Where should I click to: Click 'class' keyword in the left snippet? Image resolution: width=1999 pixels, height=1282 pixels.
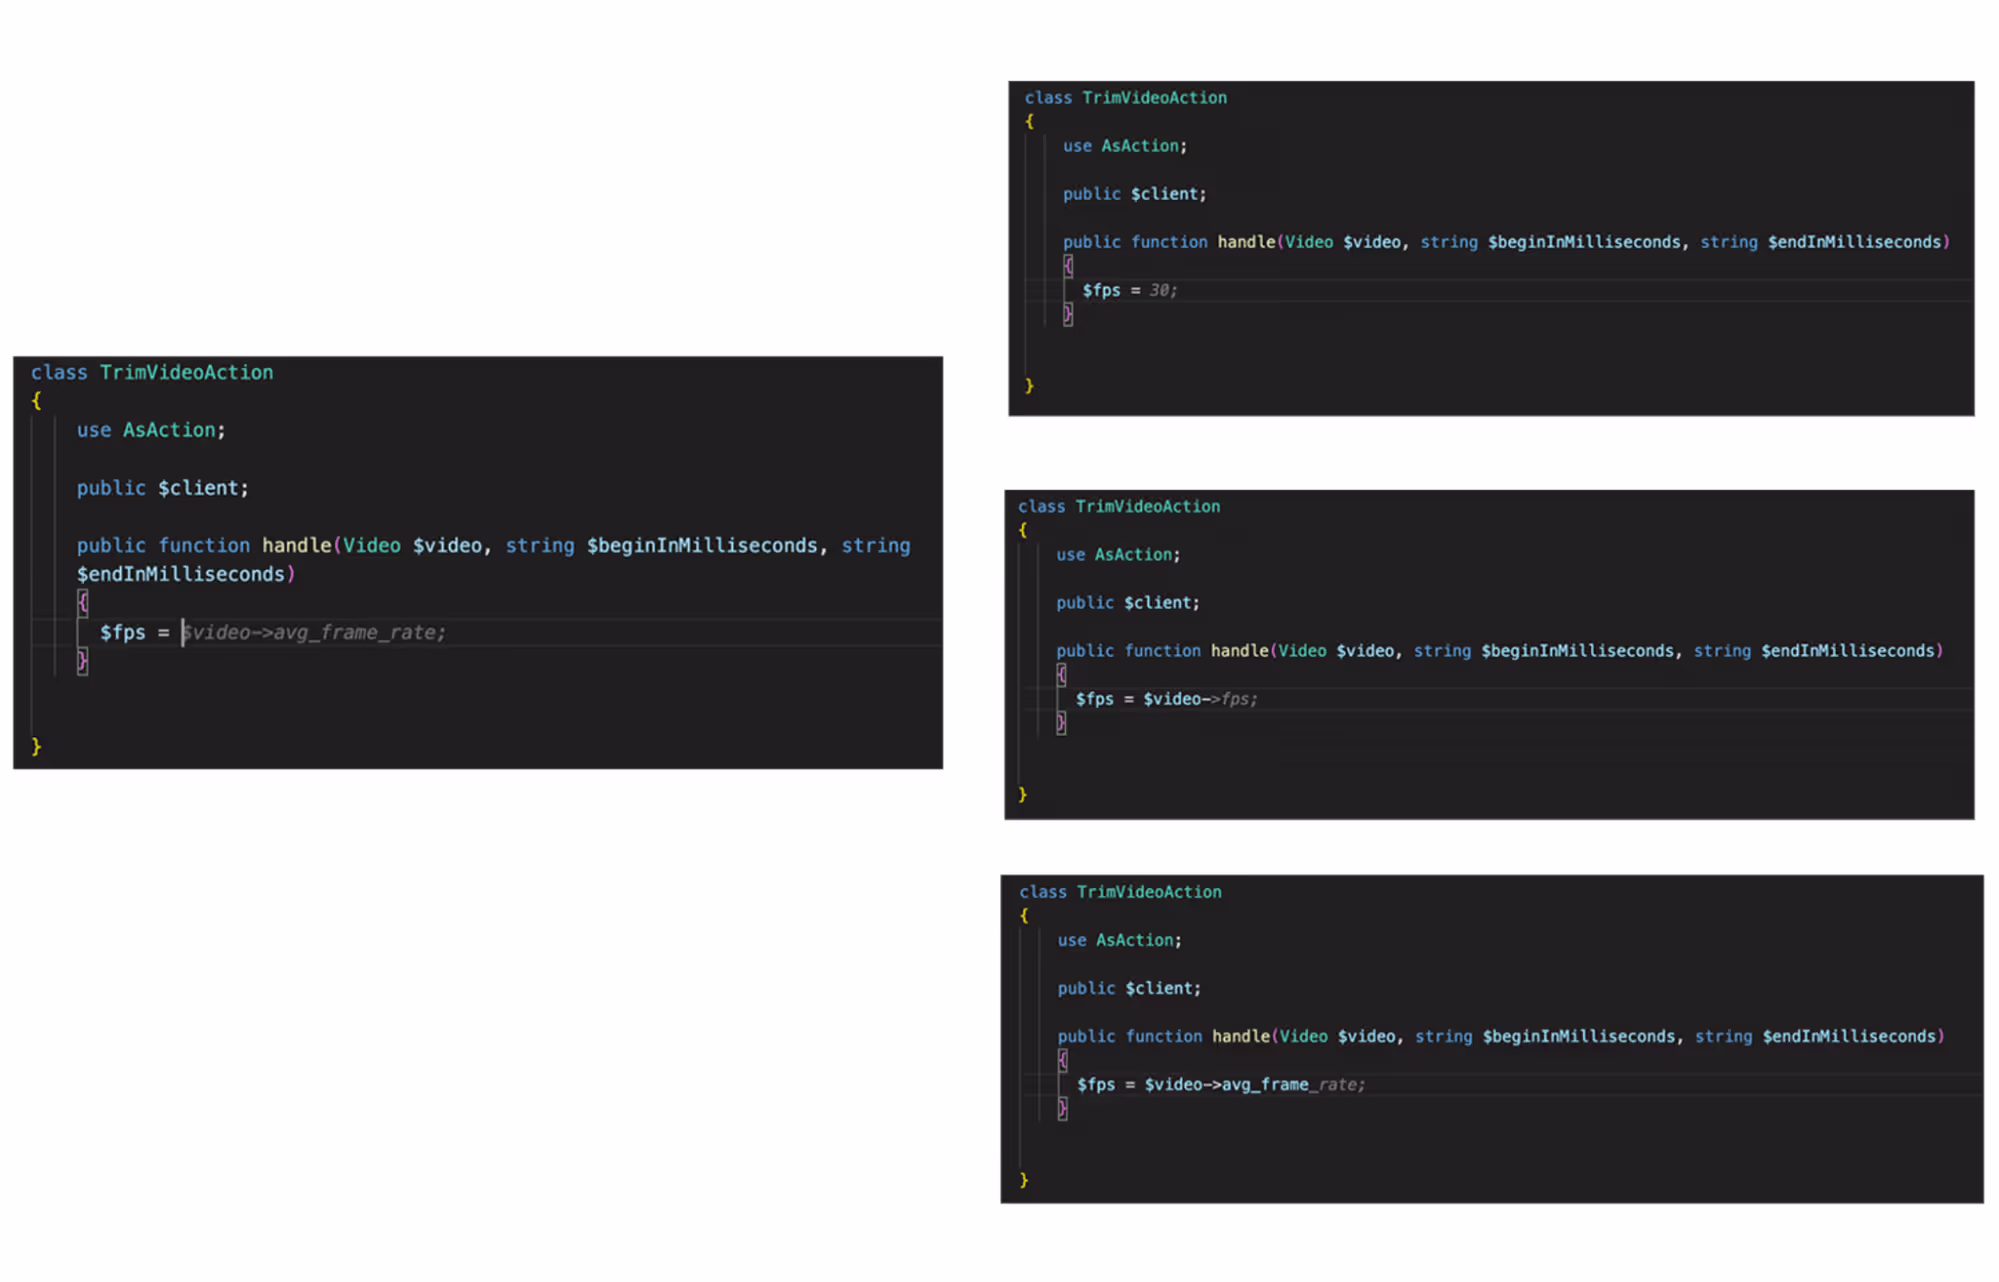pos(59,372)
